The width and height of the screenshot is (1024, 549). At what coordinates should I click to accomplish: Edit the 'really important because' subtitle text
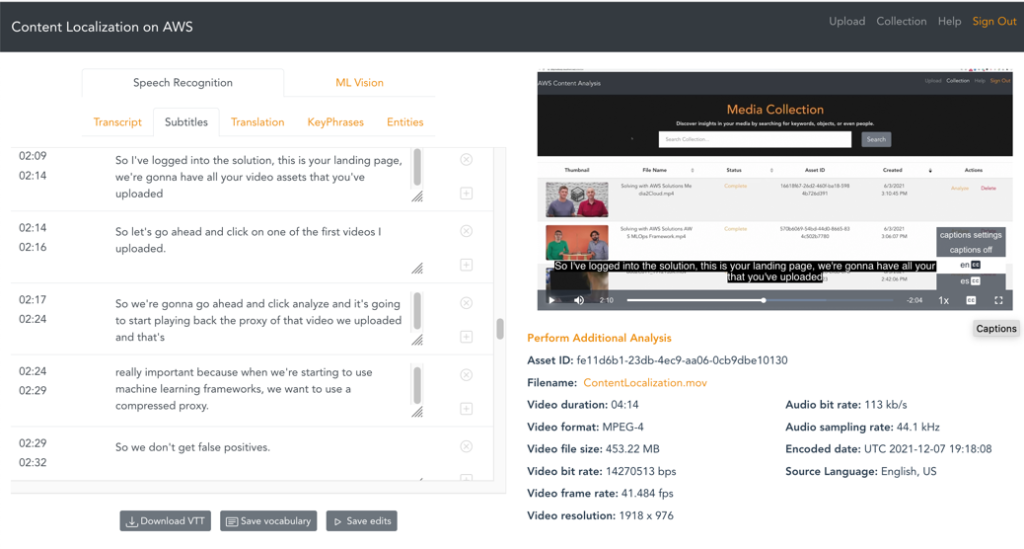(x=260, y=389)
